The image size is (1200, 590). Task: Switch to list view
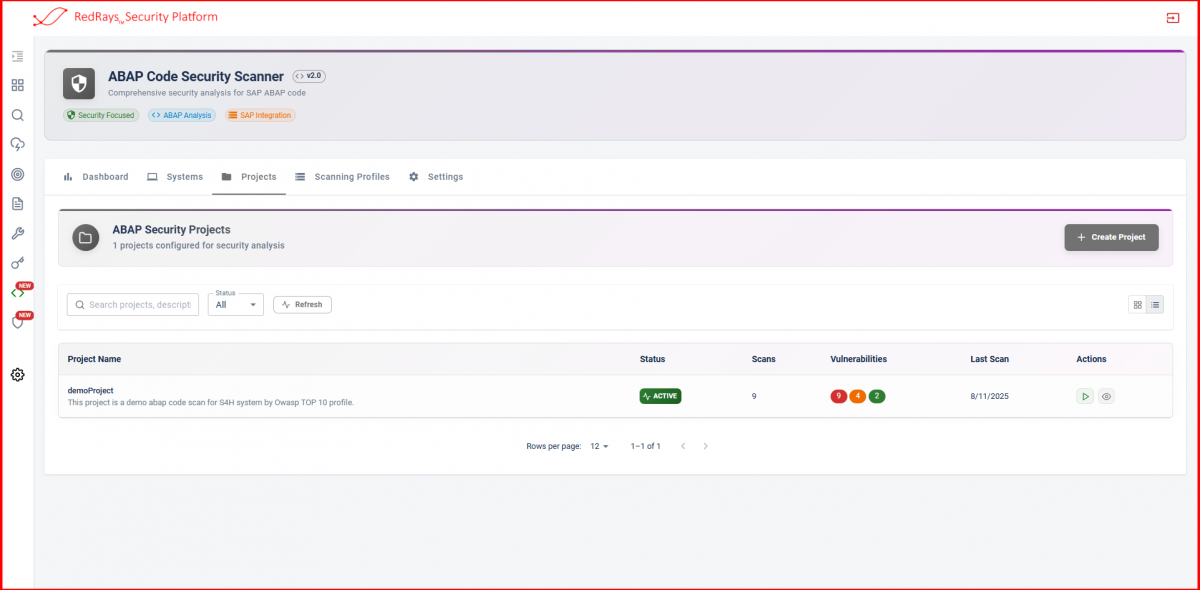pyautogui.click(x=1155, y=304)
